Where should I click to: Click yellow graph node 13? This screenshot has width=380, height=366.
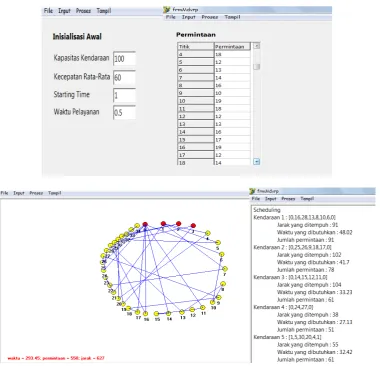pos(182,312)
